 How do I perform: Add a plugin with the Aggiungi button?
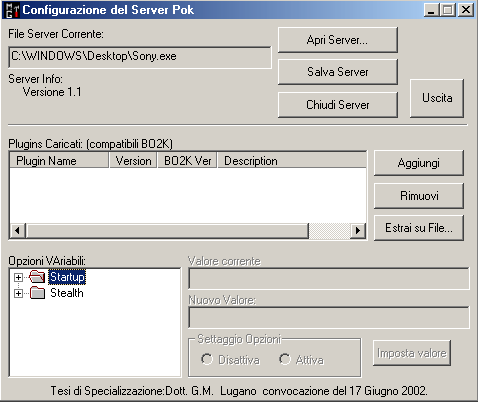click(x=419, y=163)
